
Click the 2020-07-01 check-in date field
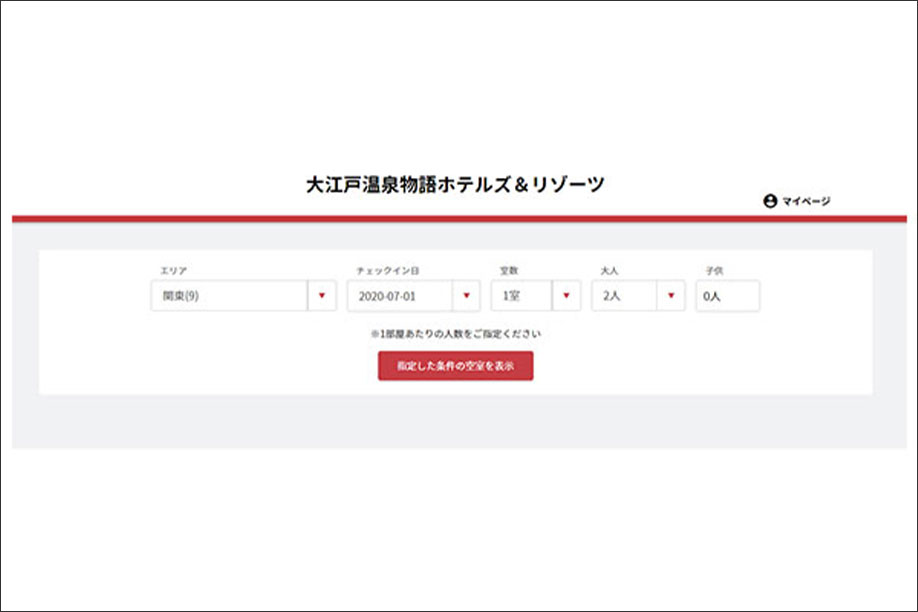tap(400, 296)
